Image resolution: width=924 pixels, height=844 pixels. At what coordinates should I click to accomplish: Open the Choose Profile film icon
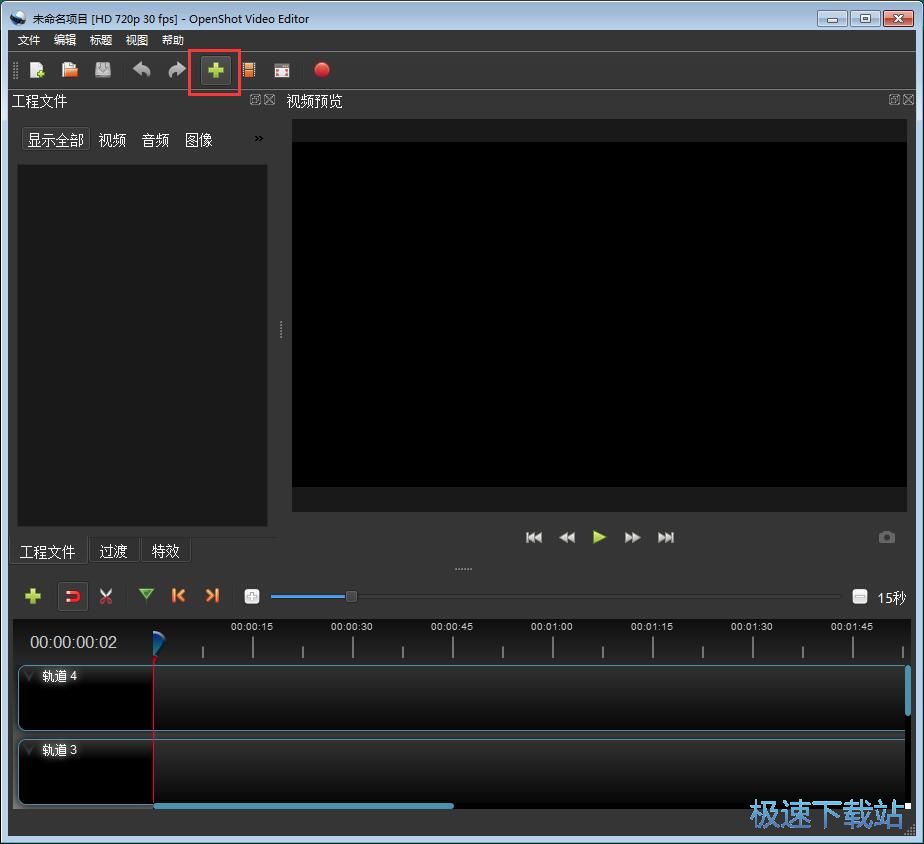click(249, 70)
